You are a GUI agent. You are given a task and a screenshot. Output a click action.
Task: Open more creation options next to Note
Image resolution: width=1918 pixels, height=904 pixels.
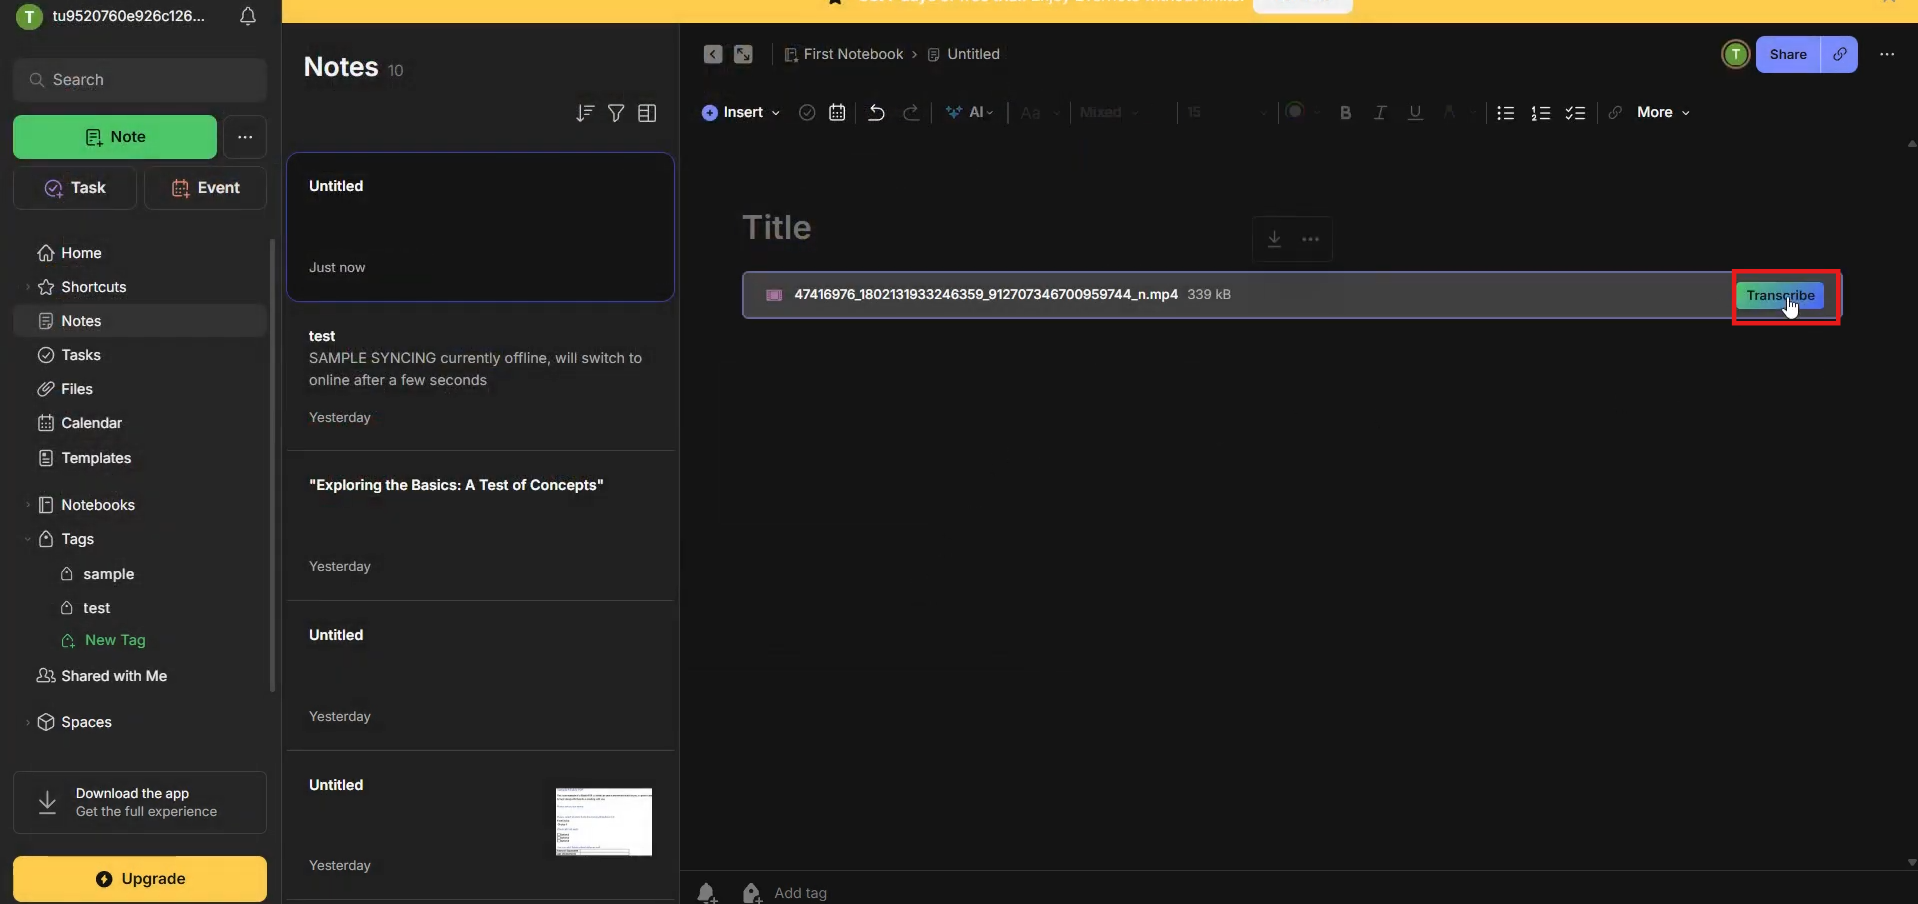(x=245, y=137)
